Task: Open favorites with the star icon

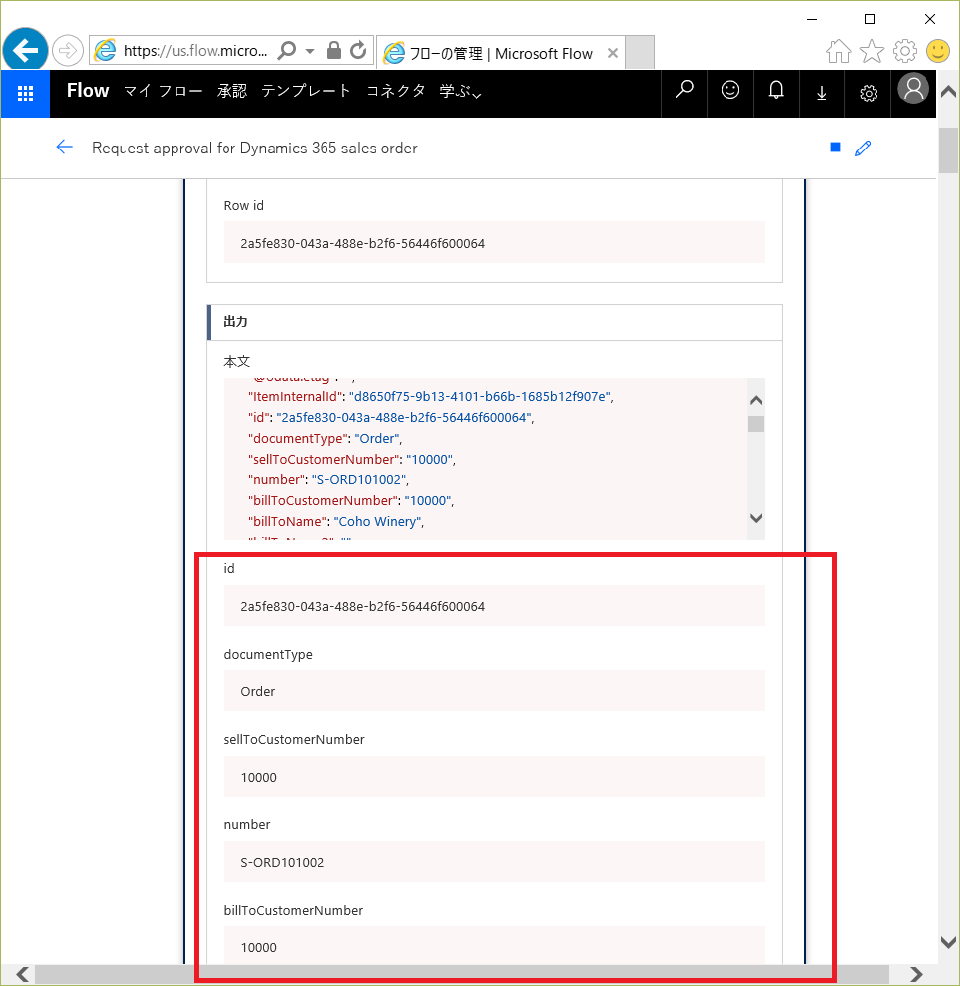Action: (871, 51)
